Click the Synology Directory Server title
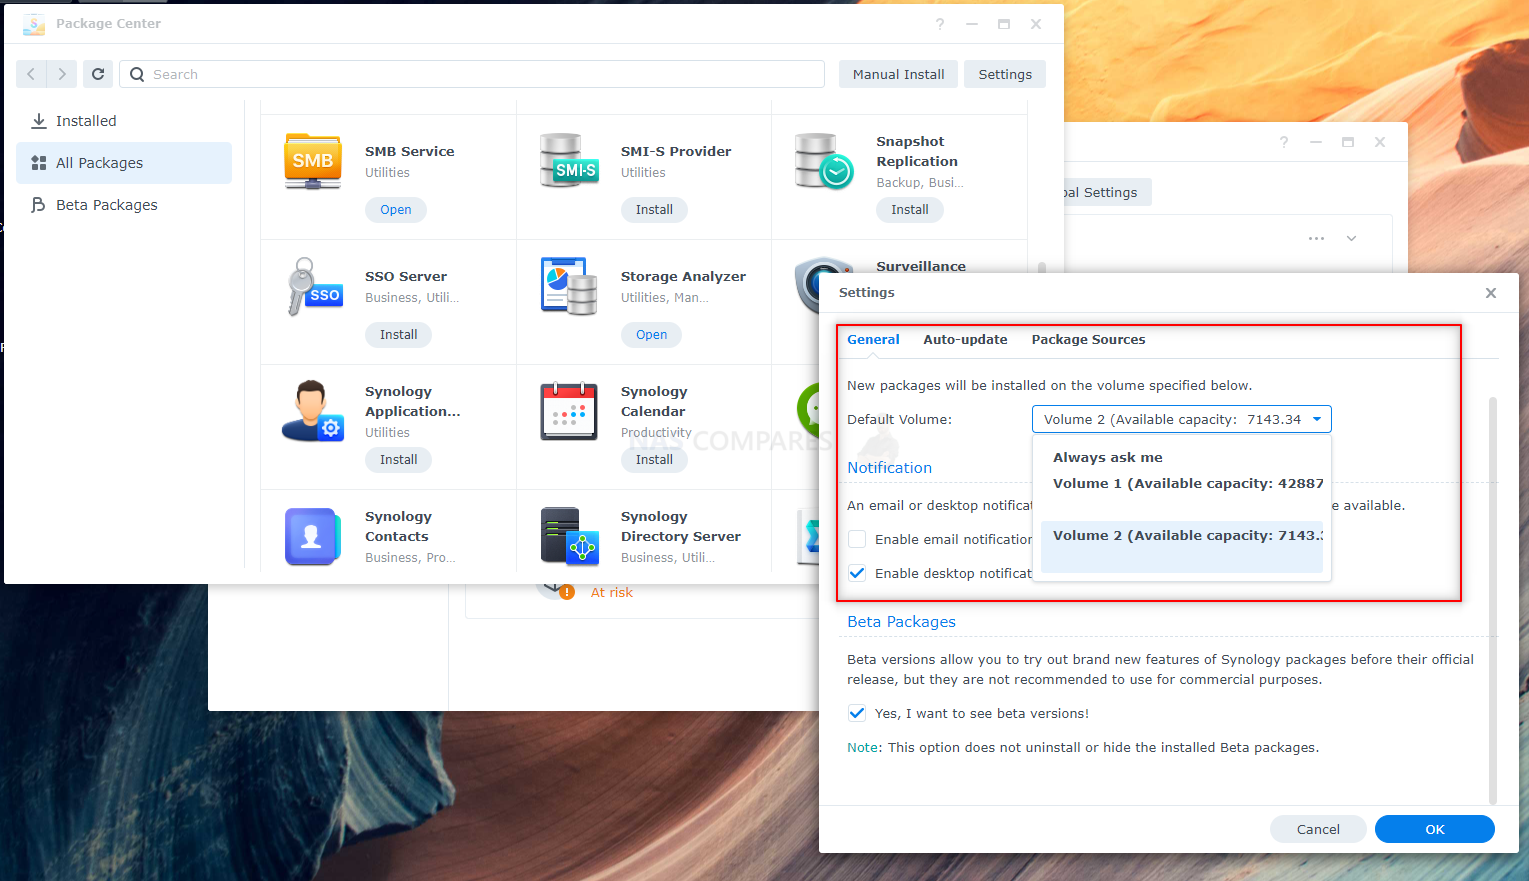The width and height of the screenshot is (1529, 881). (x=680, y=527)
